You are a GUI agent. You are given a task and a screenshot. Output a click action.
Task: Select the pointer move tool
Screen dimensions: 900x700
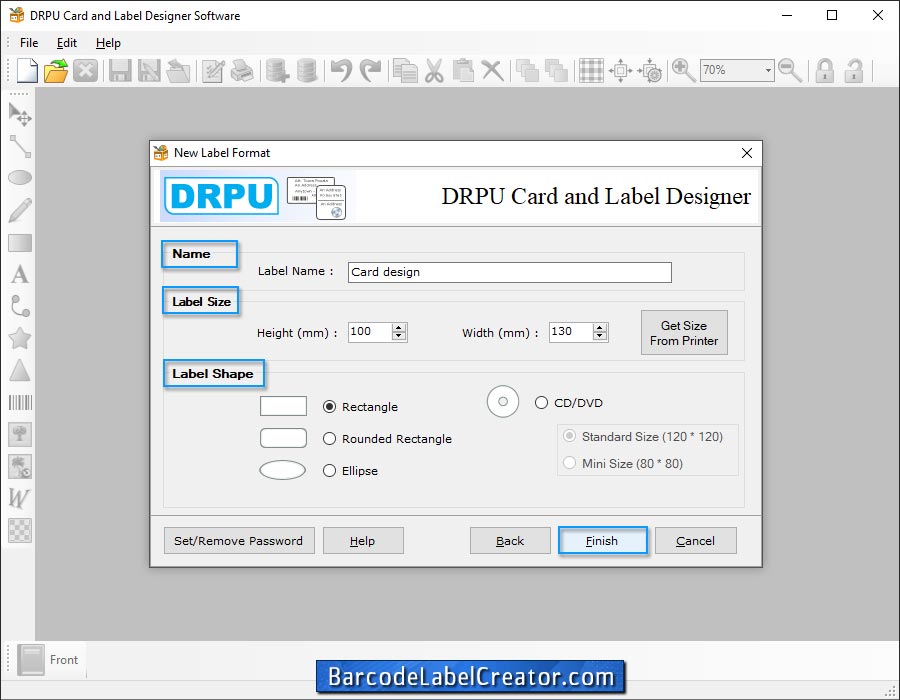click(20, 114)
